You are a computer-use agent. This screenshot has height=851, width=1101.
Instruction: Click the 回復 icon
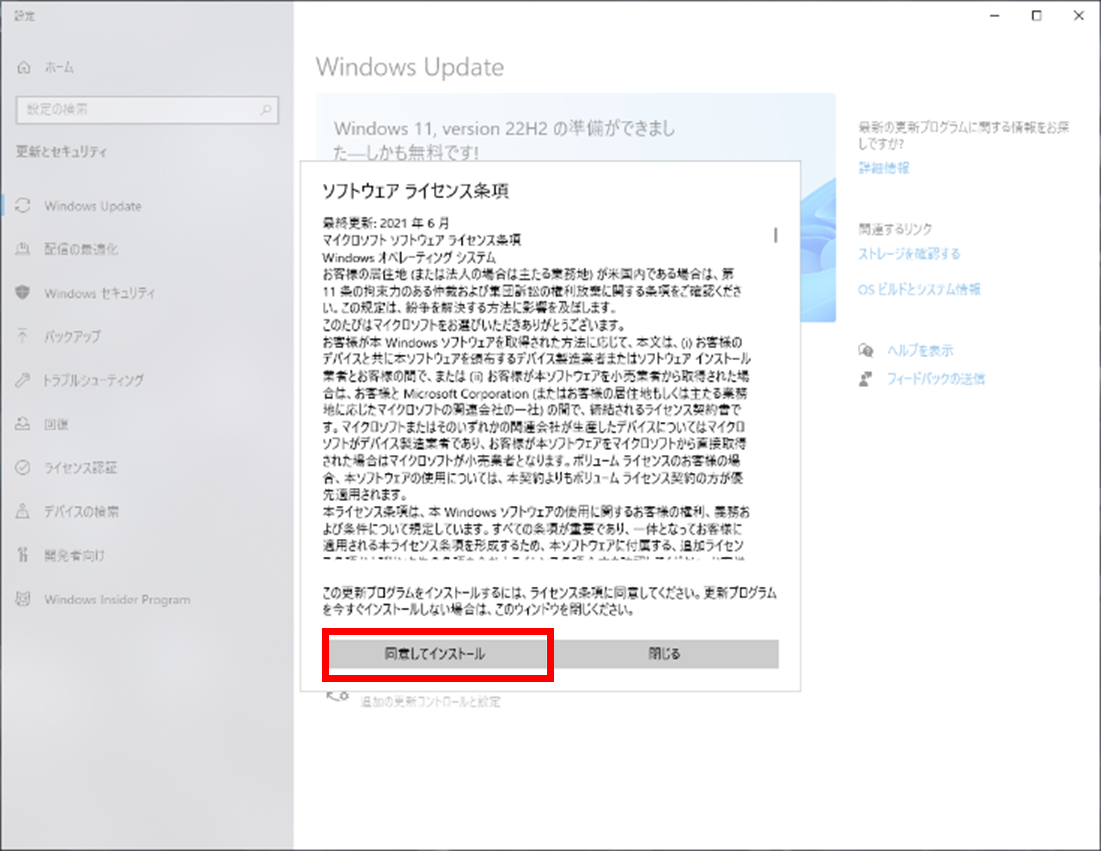(23, 423)
